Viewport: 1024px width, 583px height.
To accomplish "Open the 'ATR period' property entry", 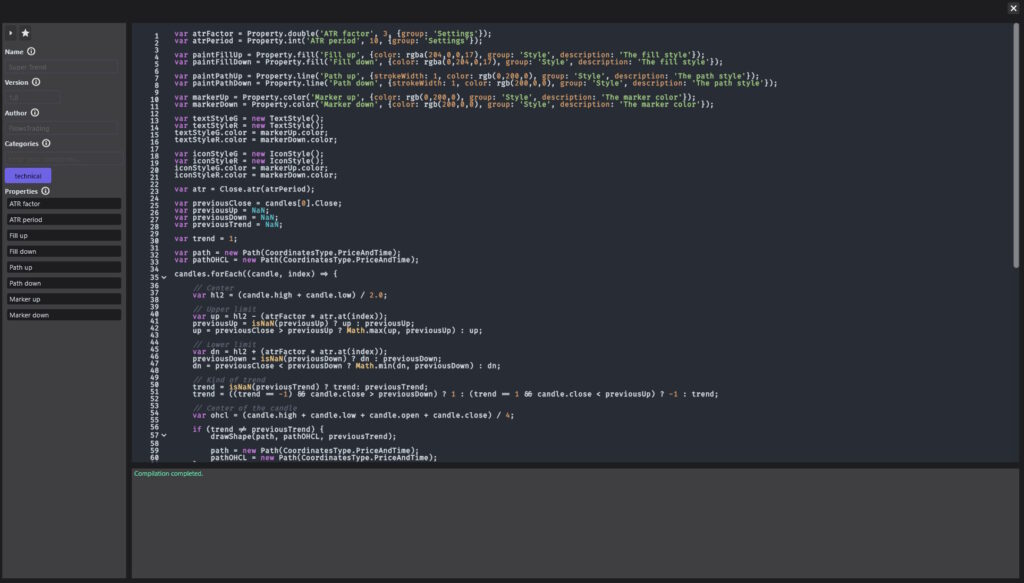I will [x=63, y=220].
